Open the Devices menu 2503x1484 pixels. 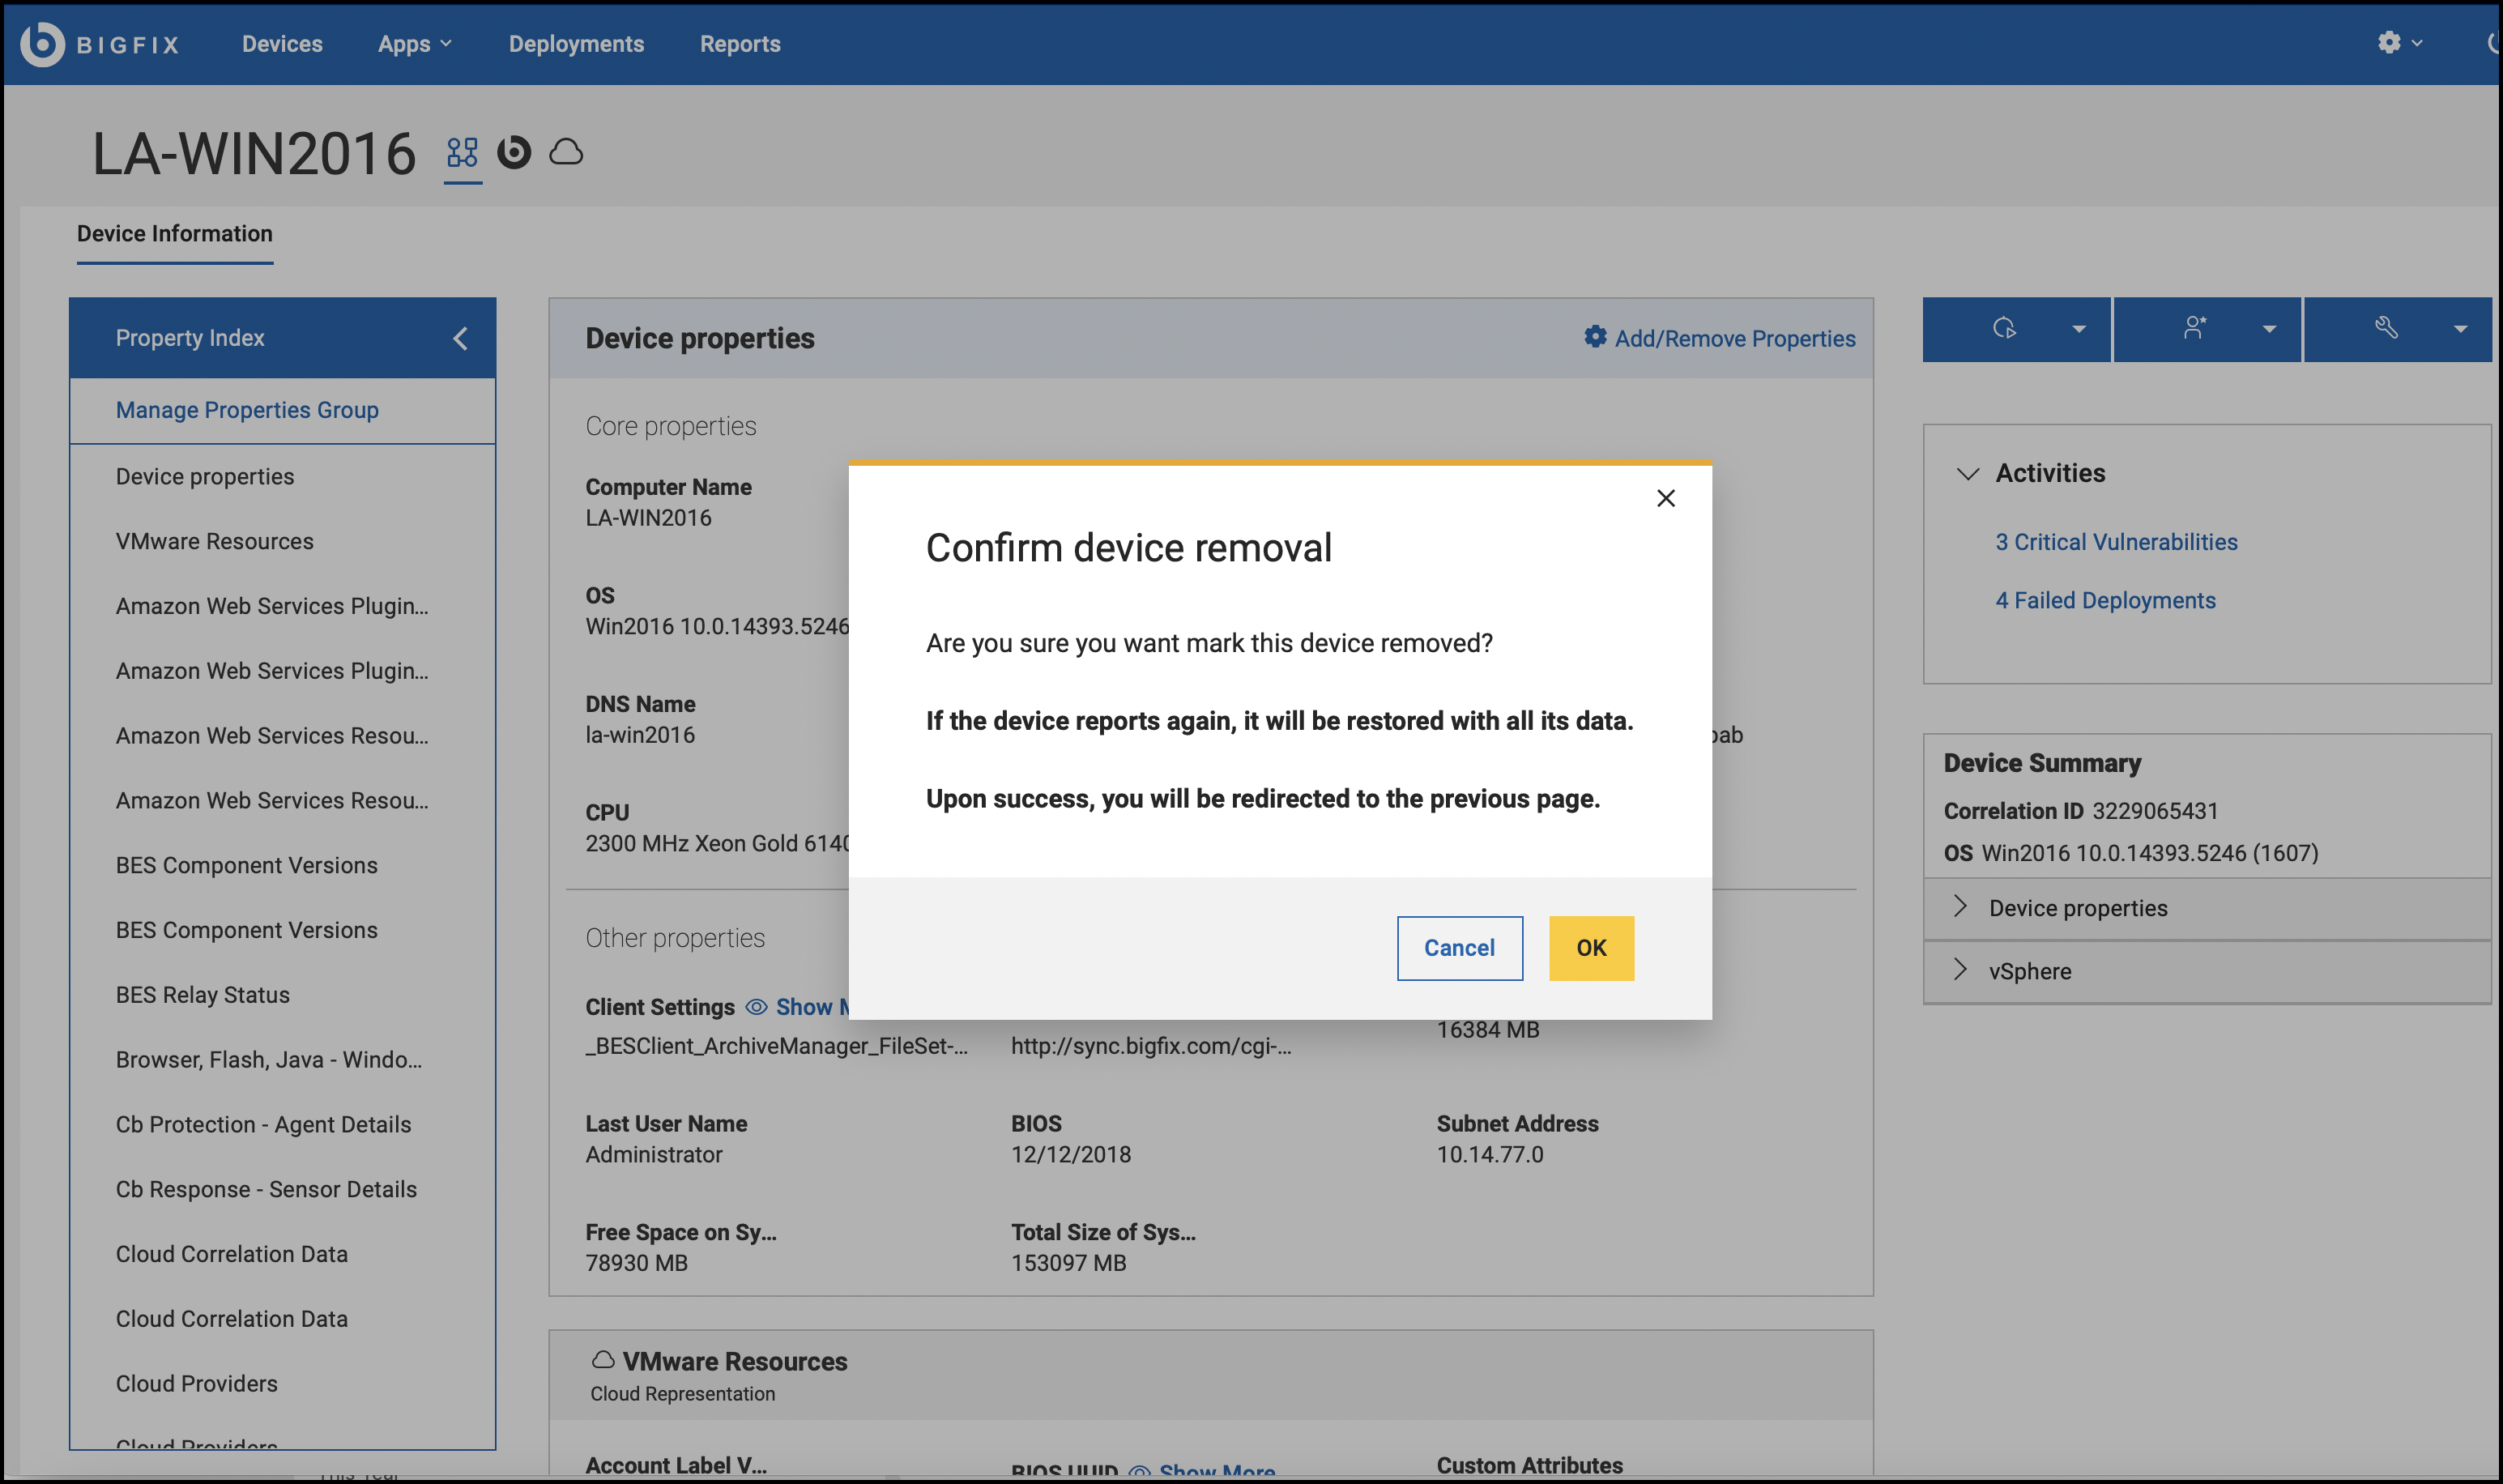[282, 44]
